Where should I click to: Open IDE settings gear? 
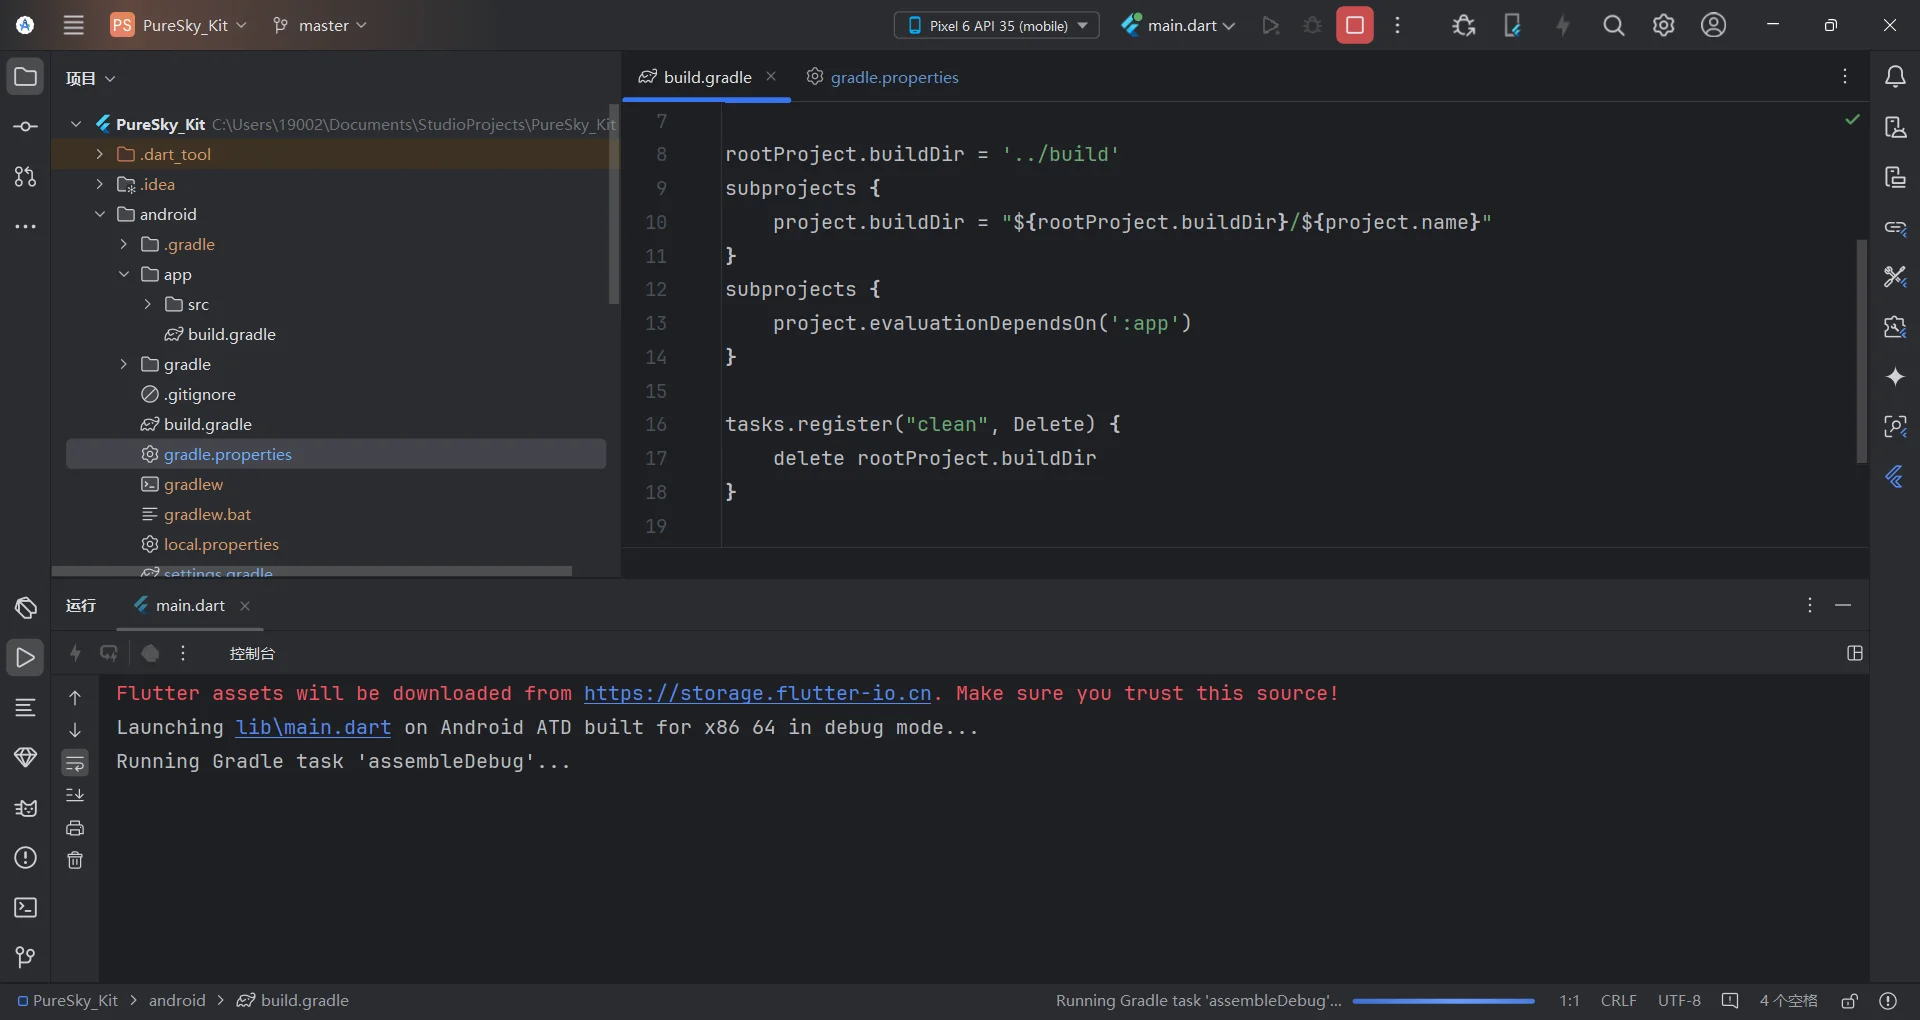coord(1663,26)
